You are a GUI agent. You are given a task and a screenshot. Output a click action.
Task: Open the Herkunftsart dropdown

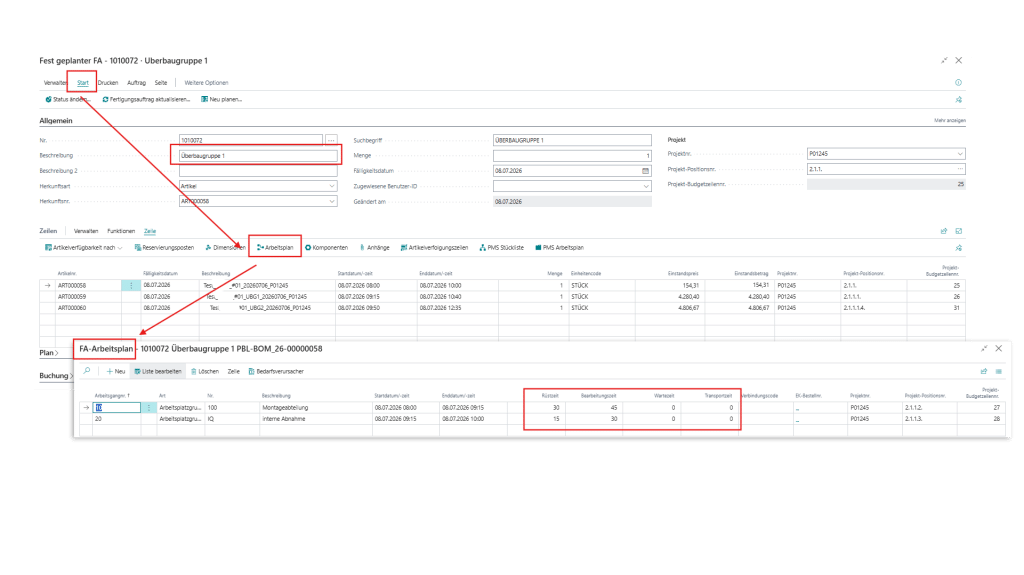332,186
